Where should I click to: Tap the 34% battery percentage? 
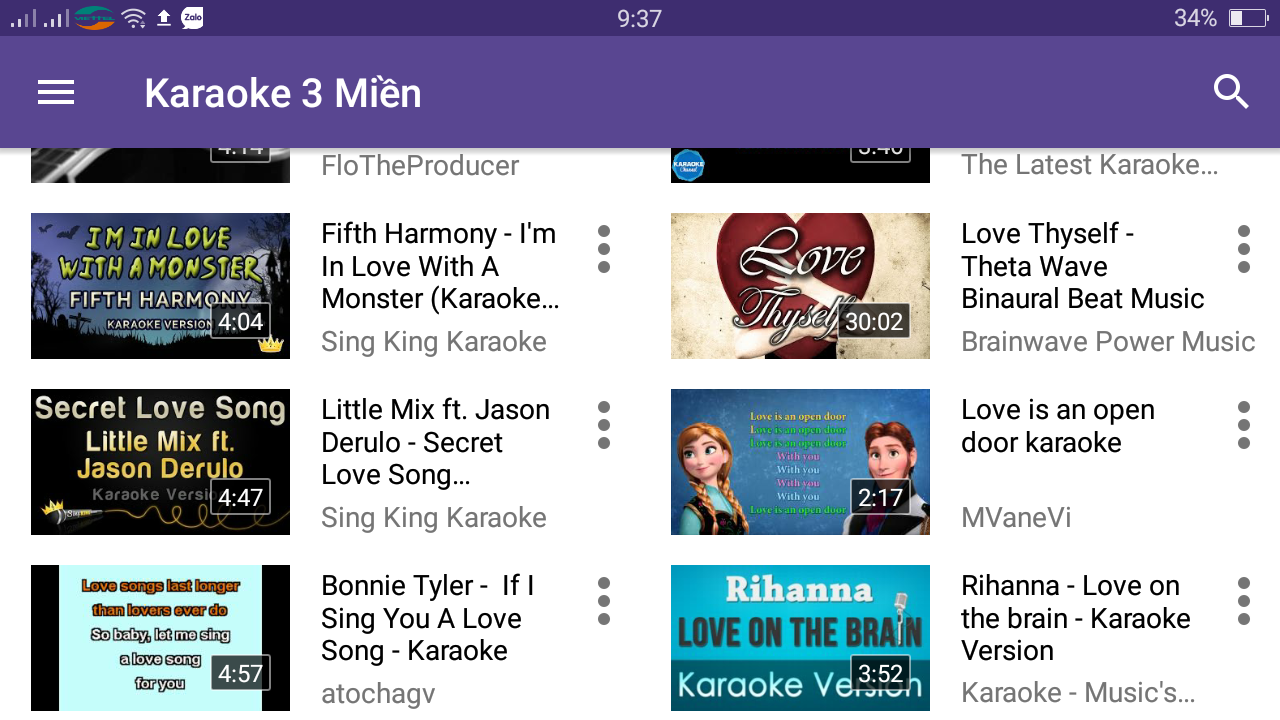tap(1195, 18)
